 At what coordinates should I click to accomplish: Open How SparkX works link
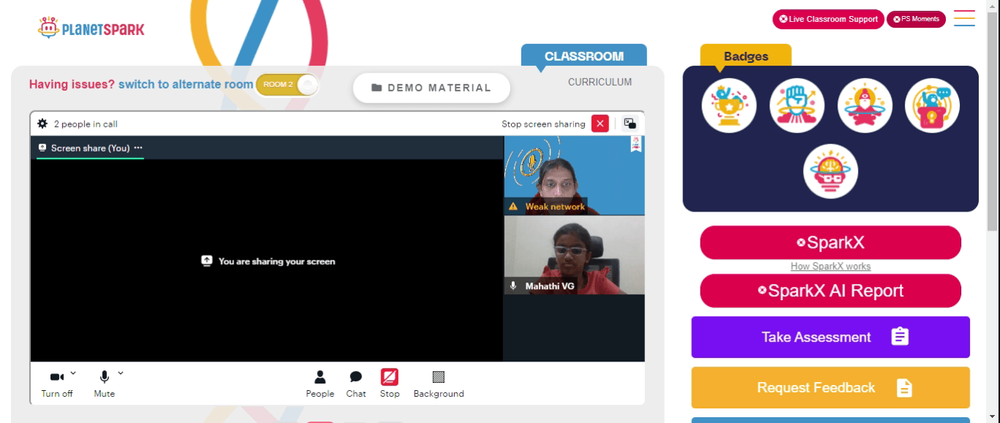830,267
